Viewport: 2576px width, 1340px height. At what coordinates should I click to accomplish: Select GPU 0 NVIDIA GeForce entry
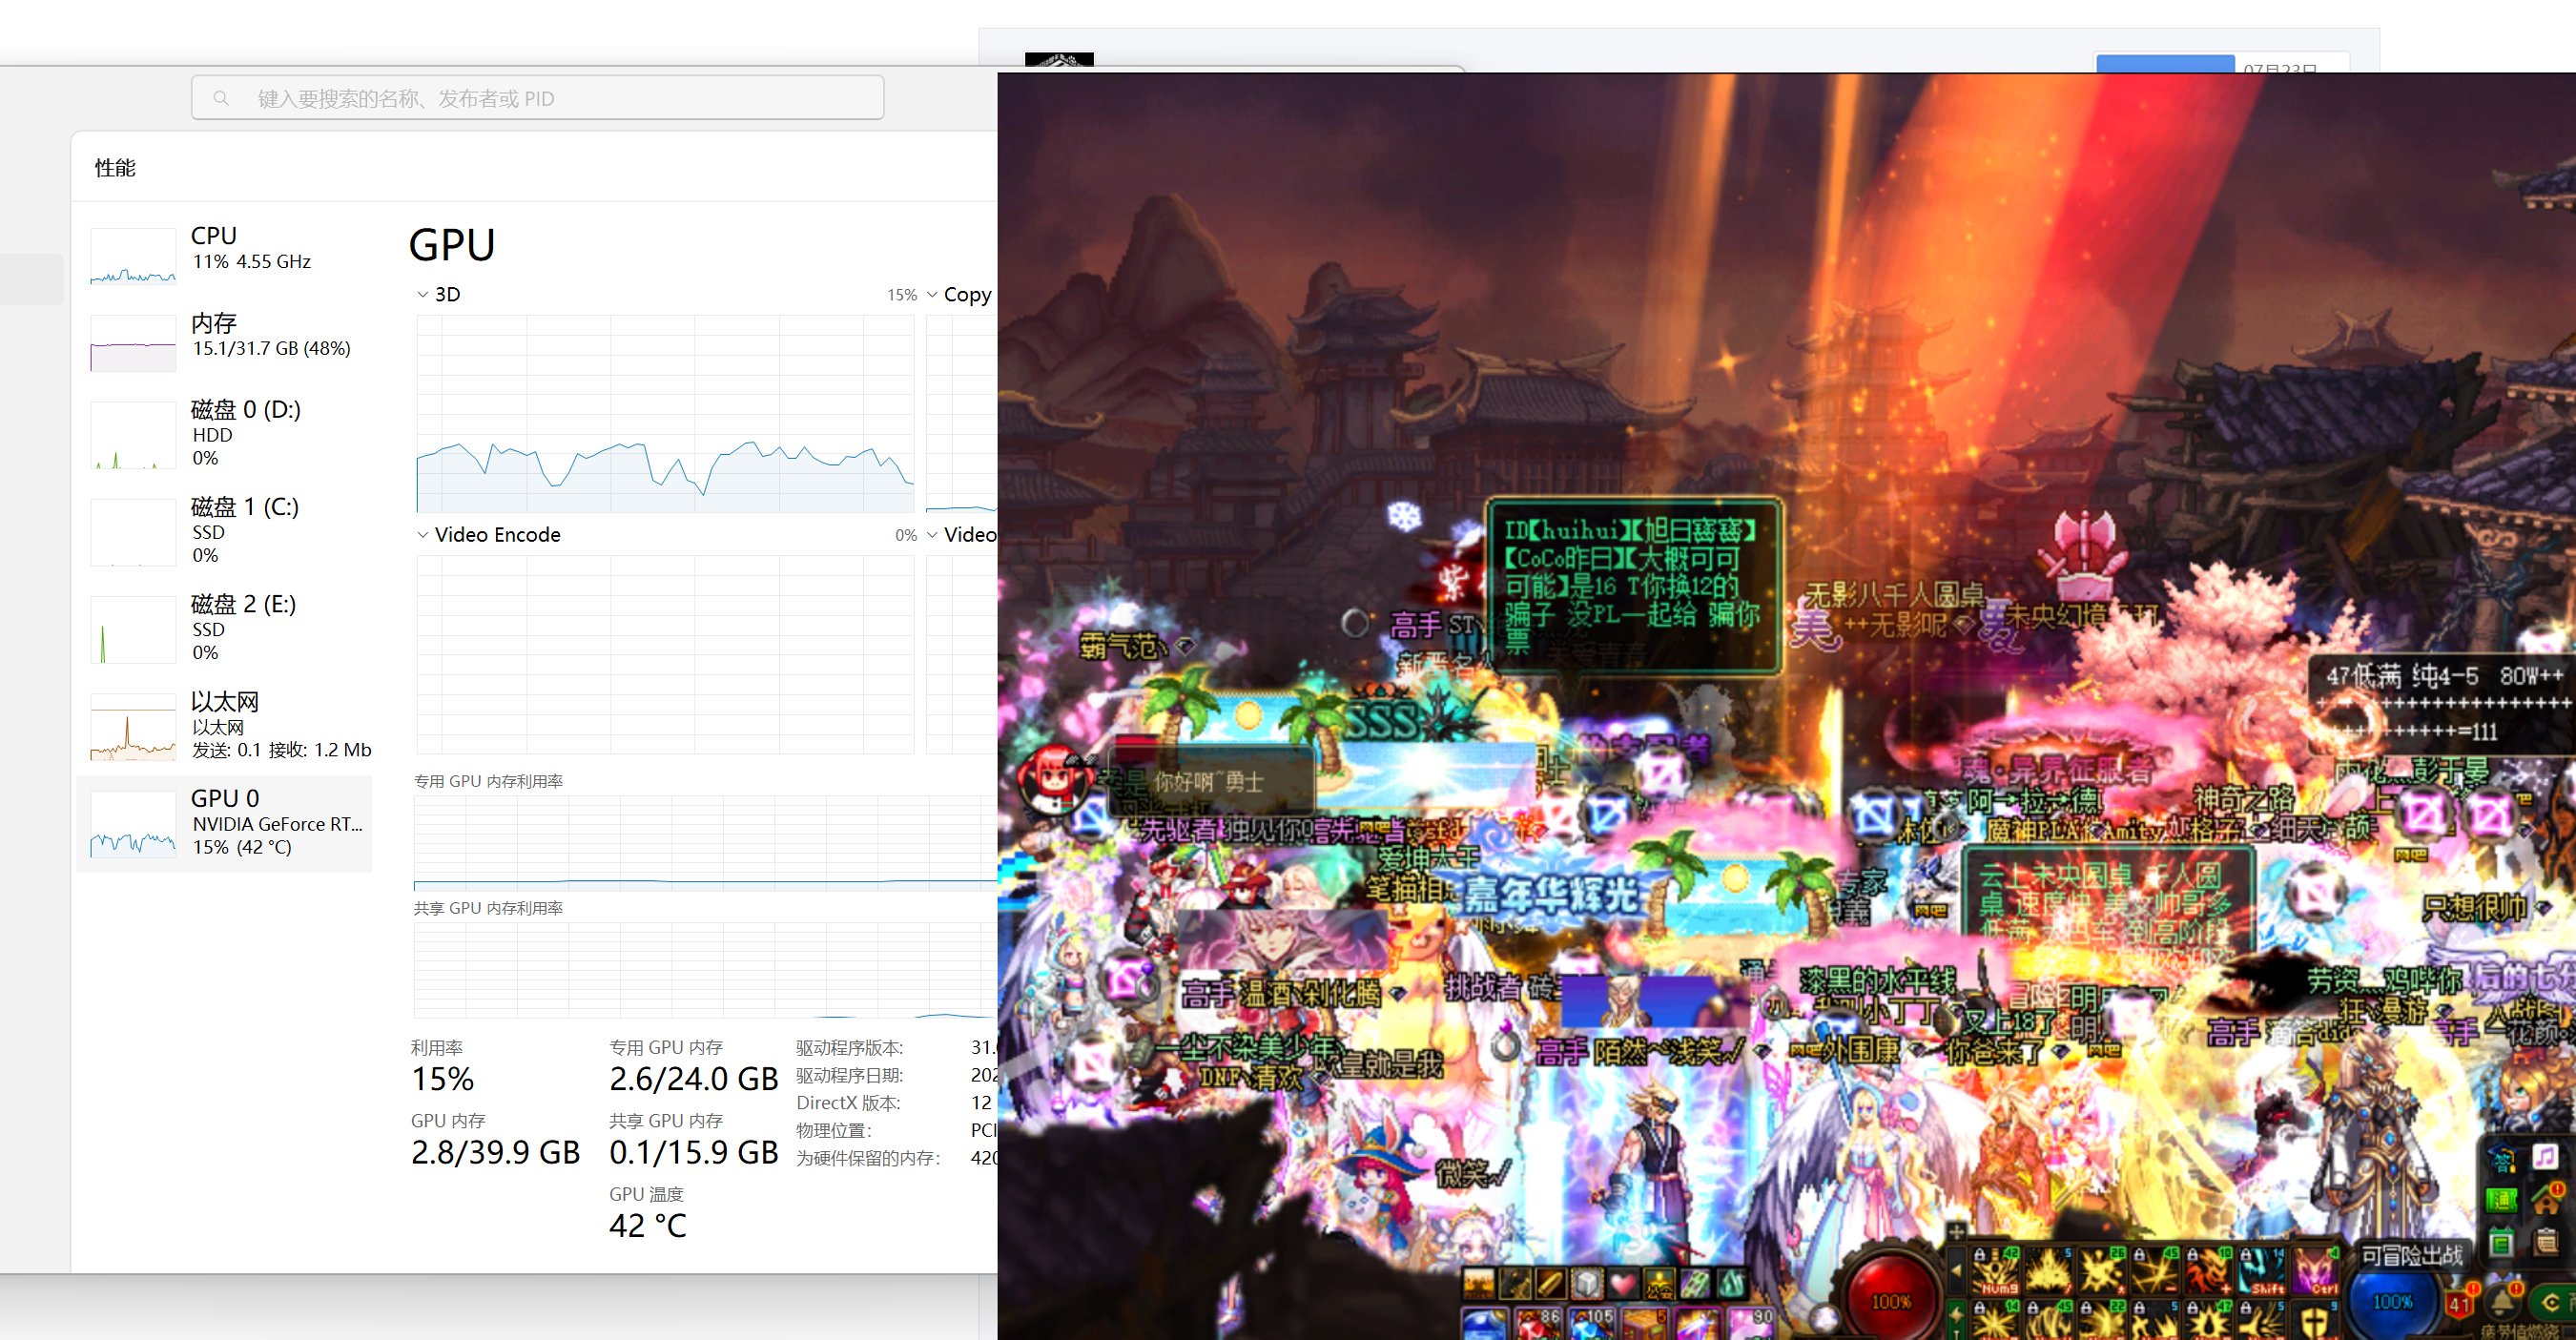tap(225, 823)
